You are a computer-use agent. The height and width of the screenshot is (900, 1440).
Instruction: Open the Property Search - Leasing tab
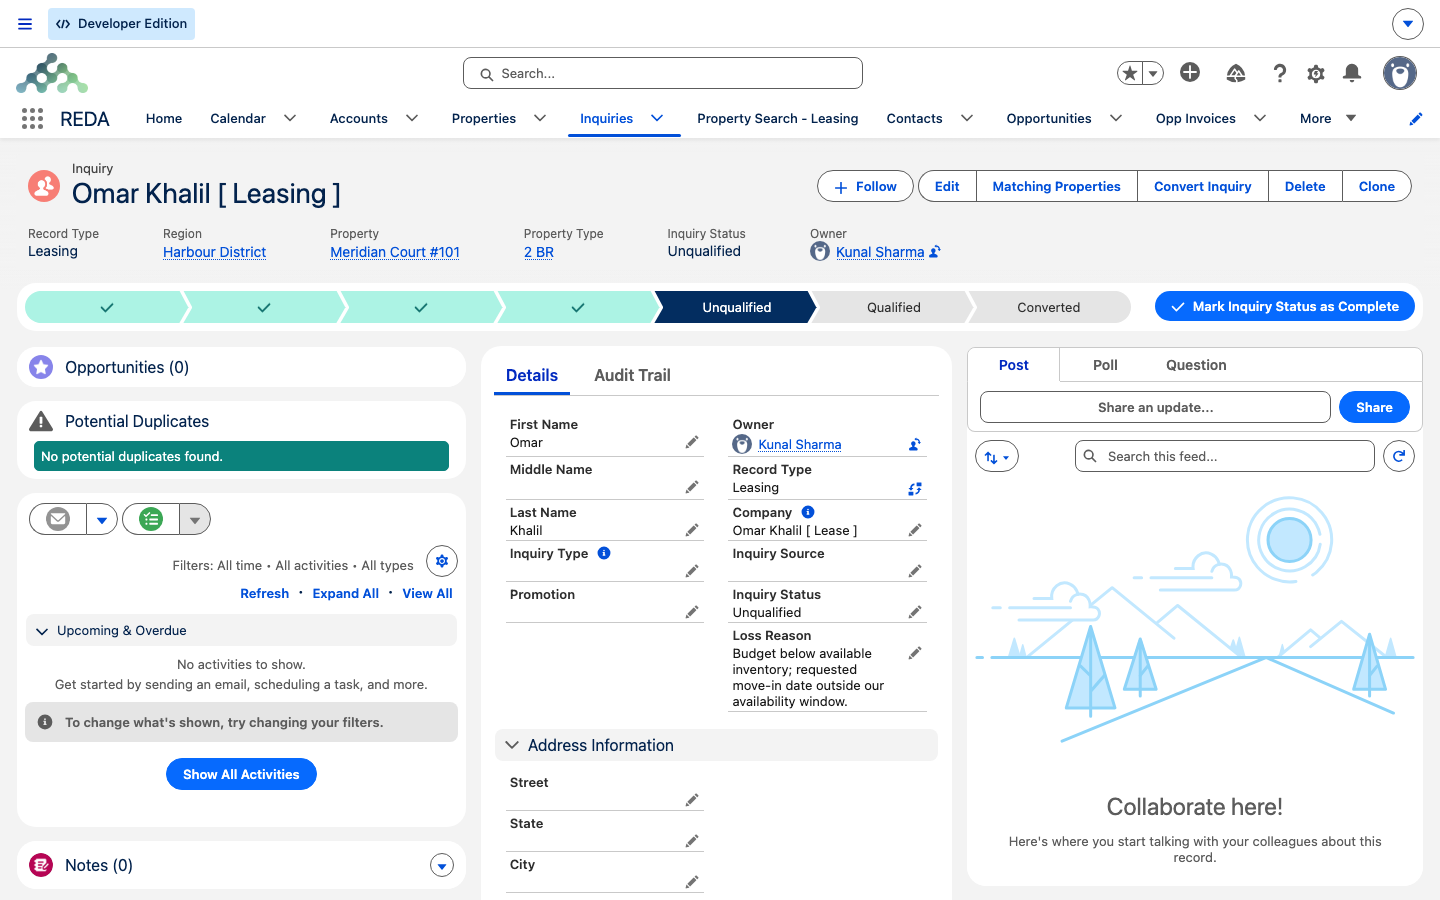[778, 118]
